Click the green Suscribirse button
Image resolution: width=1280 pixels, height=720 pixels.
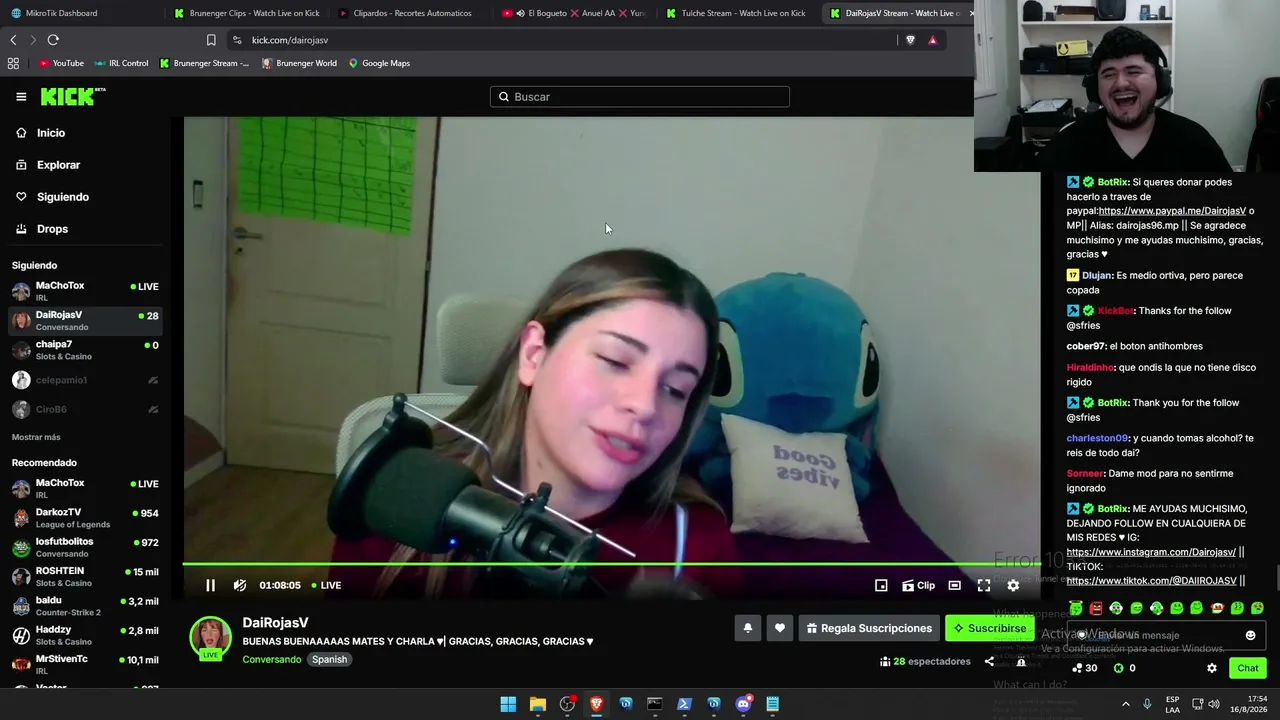(989, 628)
